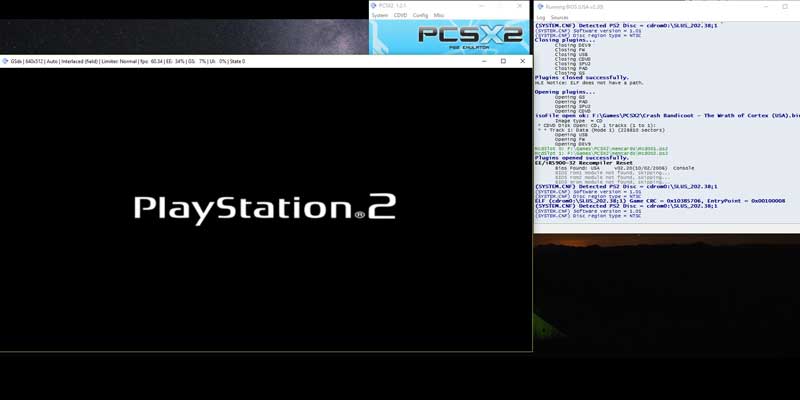Click the PlayStation 2 logo in game view
The image size is (800, 400).
pyautogui.click(x=265, y=208)
